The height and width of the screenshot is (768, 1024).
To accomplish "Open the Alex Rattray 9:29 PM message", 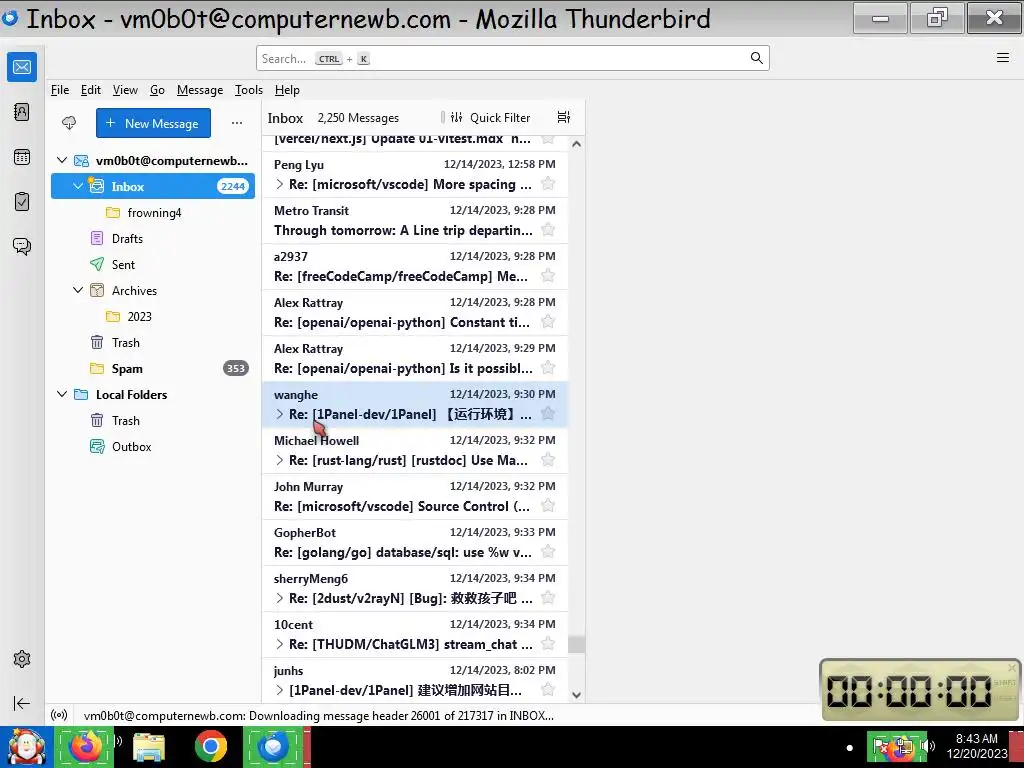I will [415, 359].
